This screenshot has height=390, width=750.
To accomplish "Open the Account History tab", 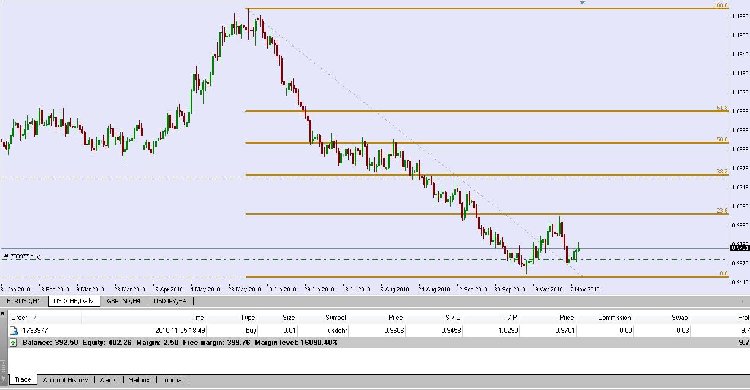I will [66, 380].
